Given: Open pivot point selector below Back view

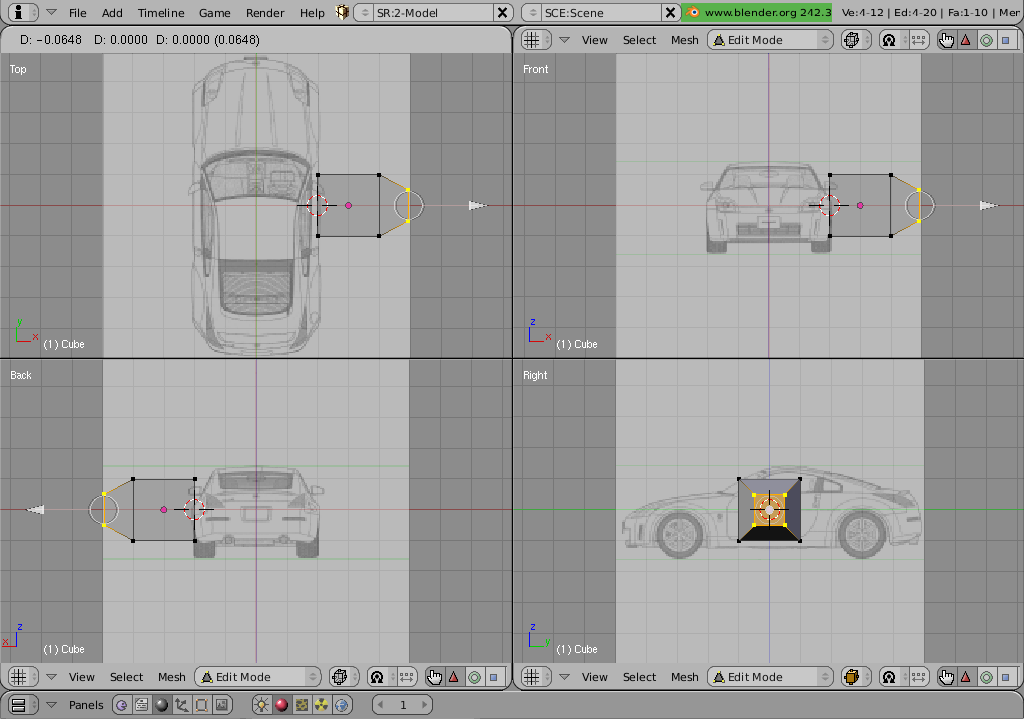Looking at the screenshot, I should pyautogui.click(x=381, y=677).
